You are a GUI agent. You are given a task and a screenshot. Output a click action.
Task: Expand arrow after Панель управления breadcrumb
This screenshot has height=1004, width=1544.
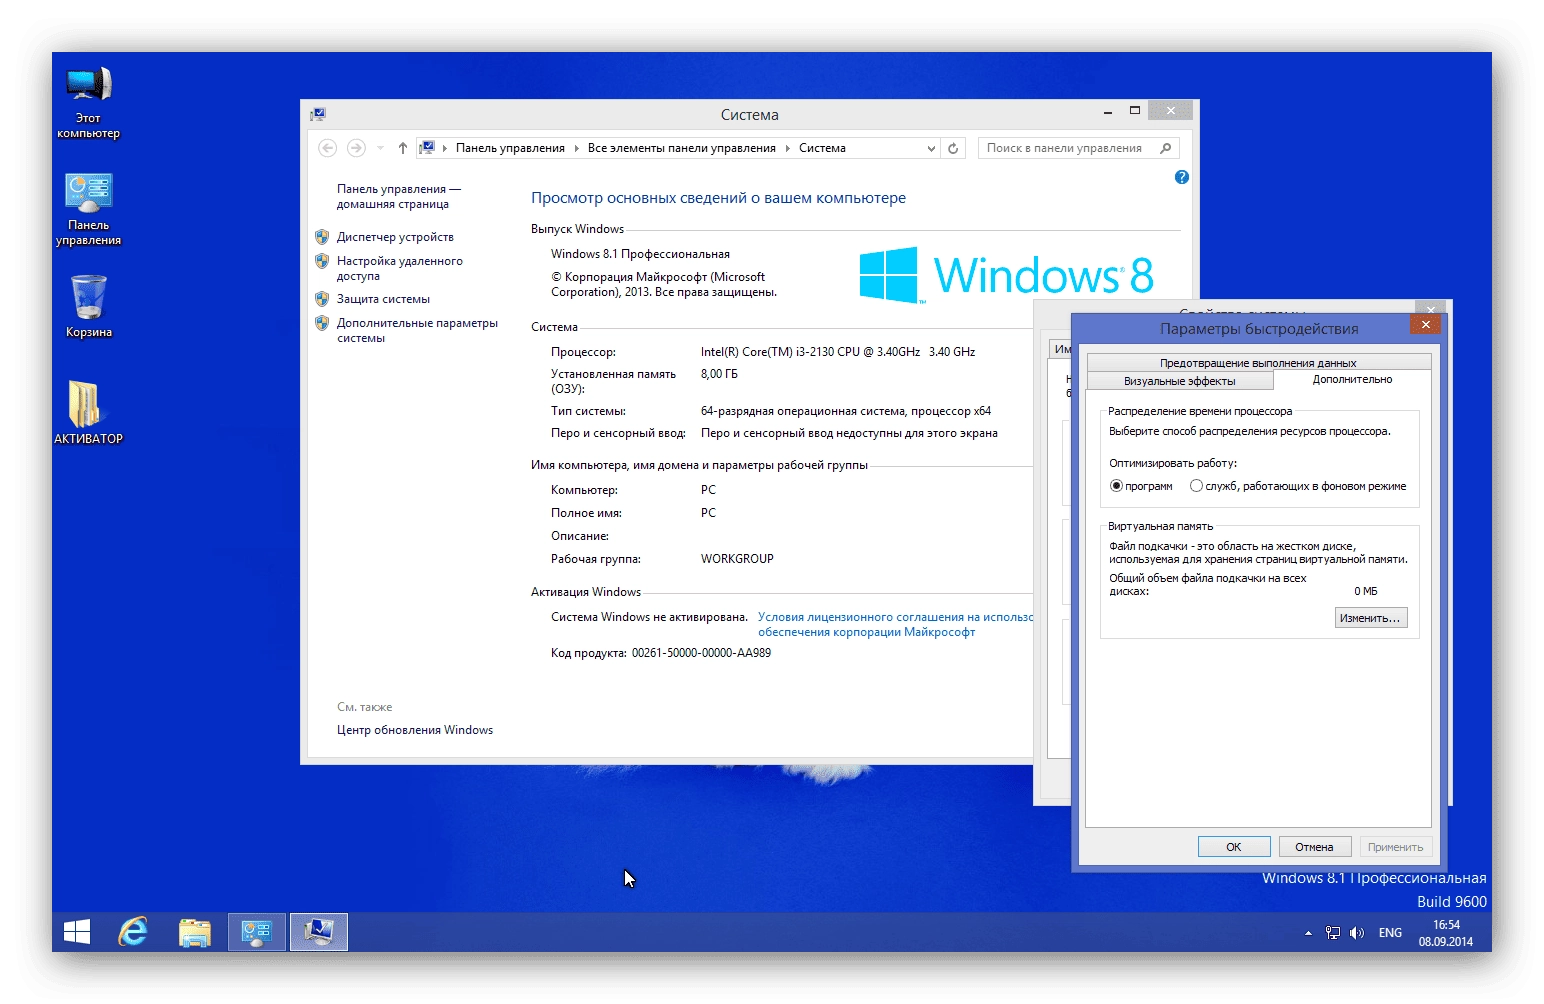[x=577, y=148]
